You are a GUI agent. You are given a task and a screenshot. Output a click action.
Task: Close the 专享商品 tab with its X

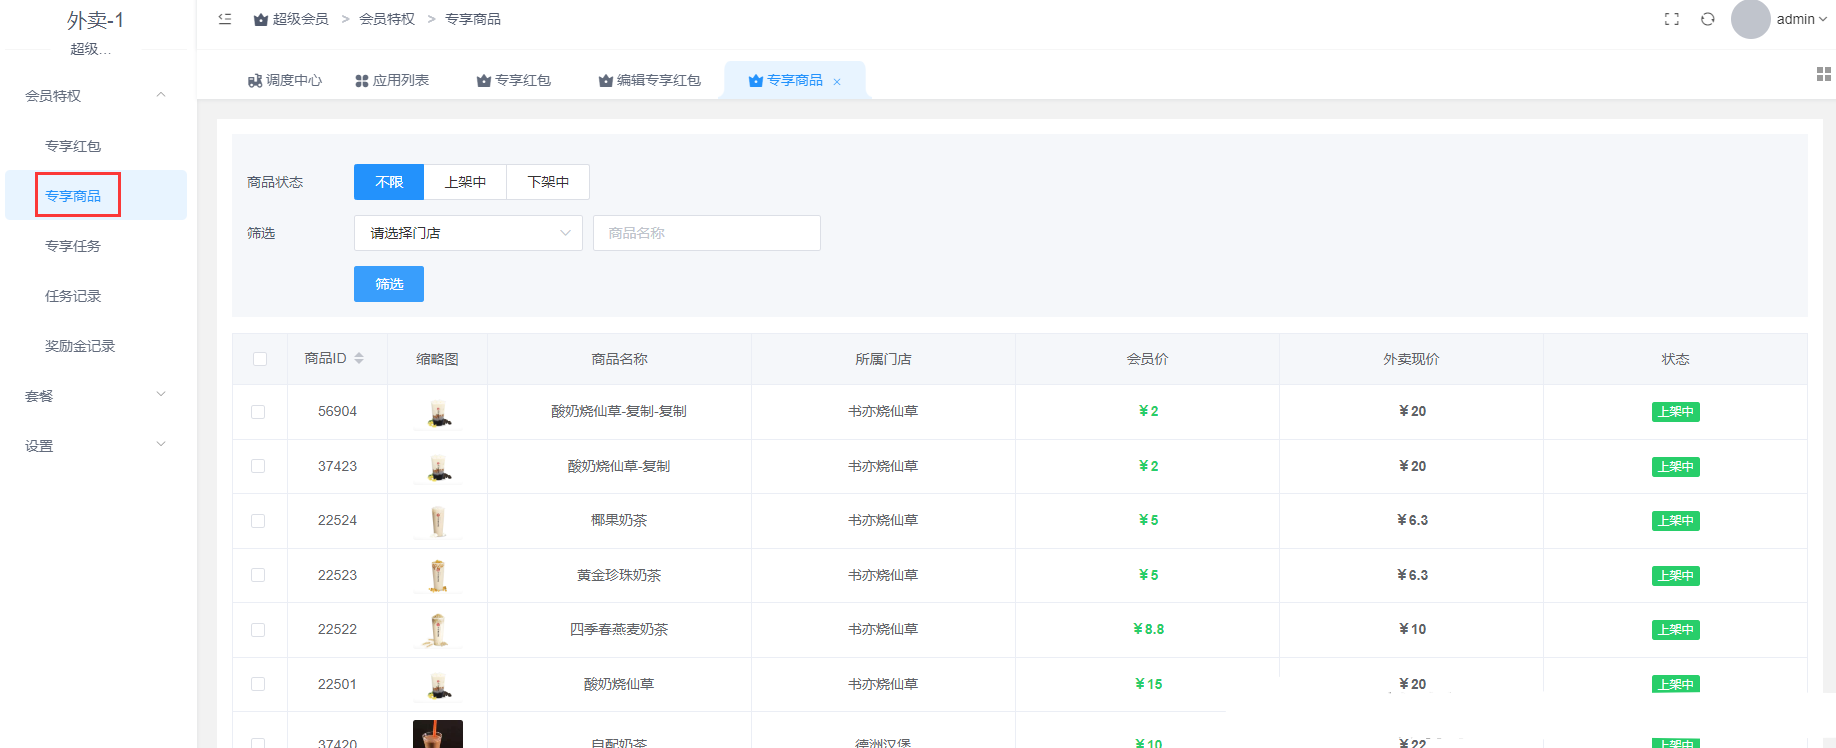coord(837,82)
